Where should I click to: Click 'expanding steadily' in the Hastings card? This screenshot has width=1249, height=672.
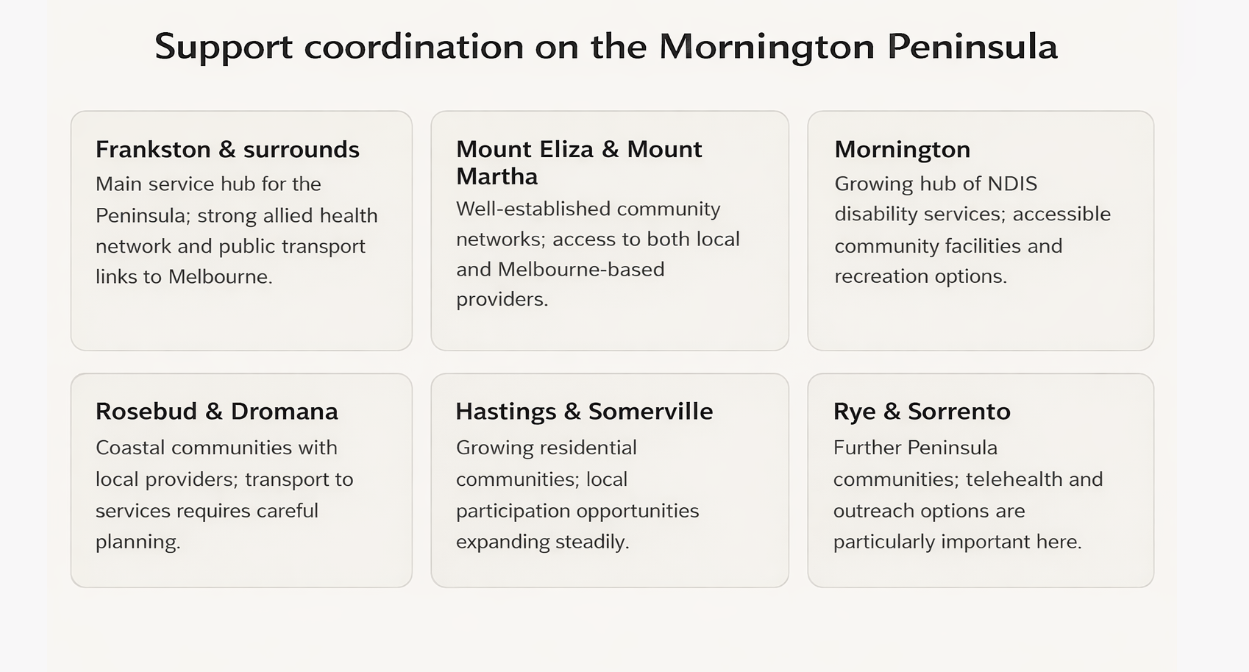pos(542,542)
